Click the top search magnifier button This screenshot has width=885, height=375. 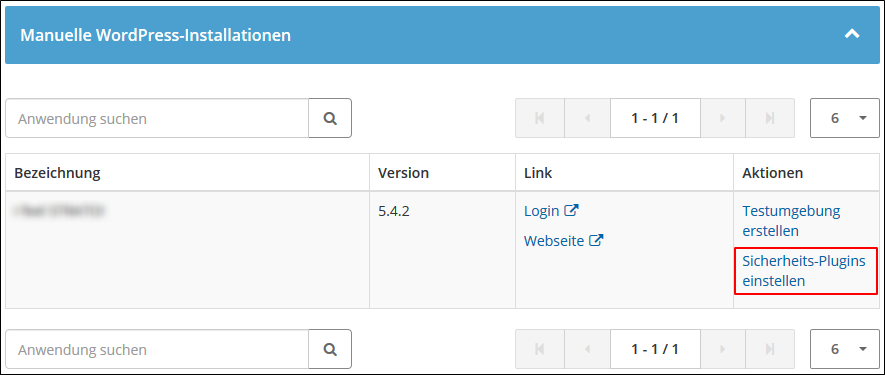click(330, 118)
